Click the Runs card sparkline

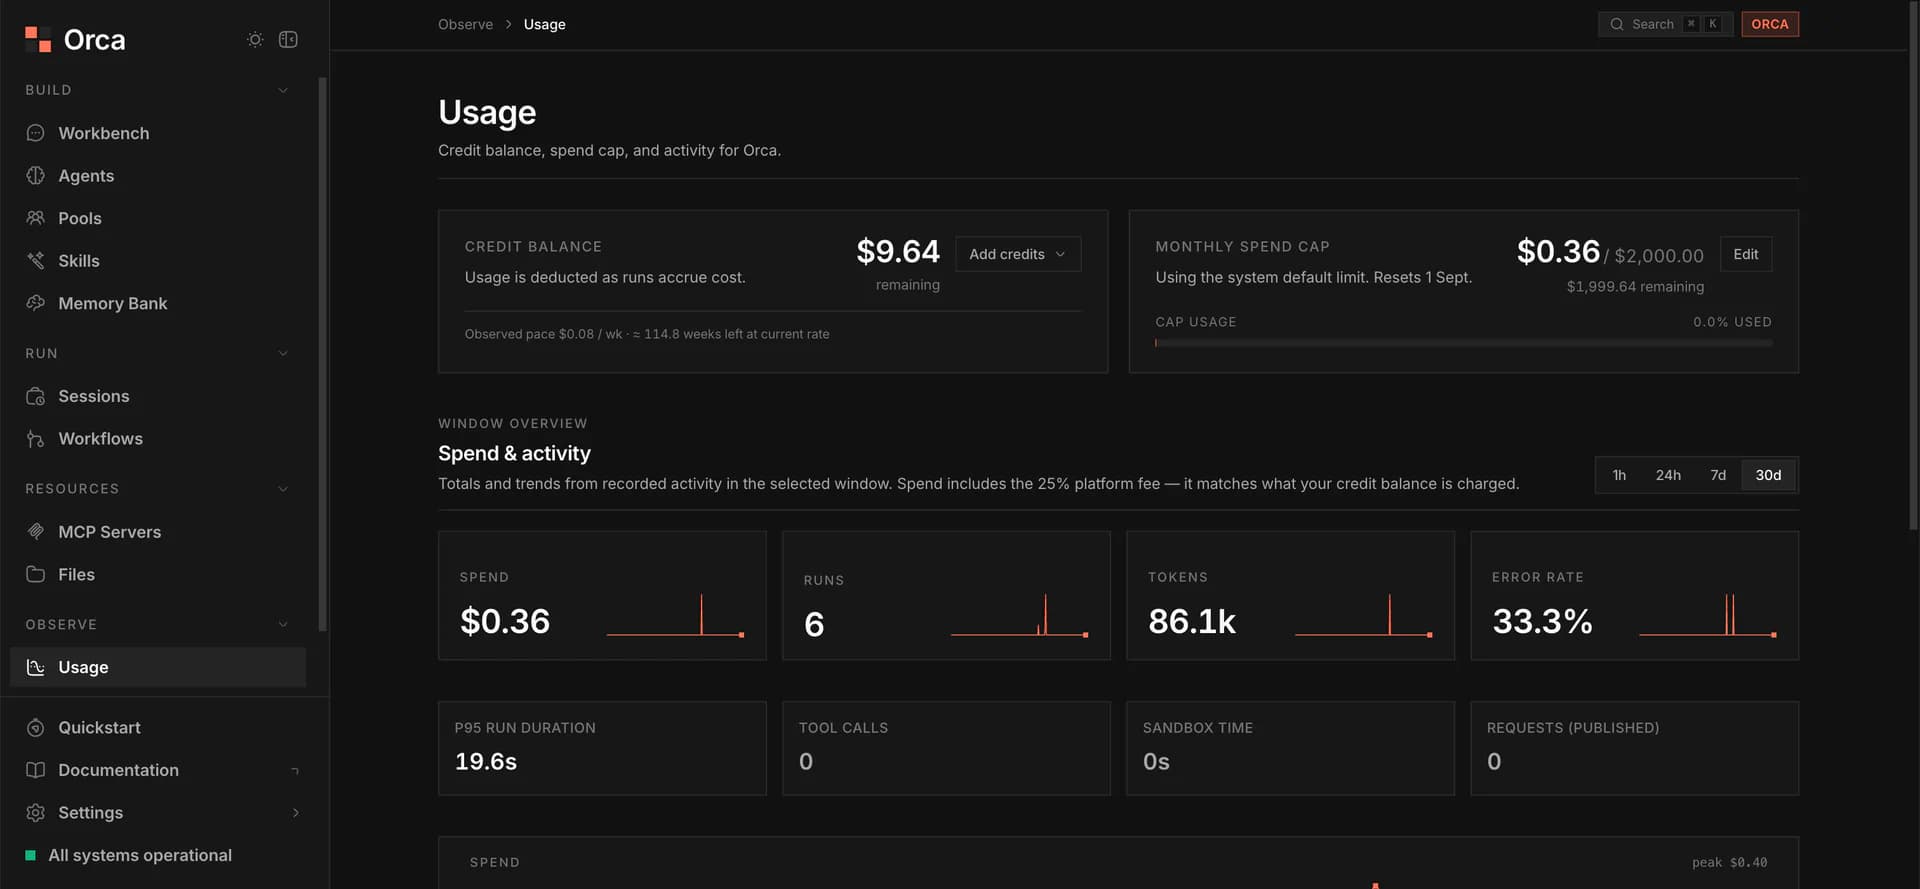(x=1019, y=615)
